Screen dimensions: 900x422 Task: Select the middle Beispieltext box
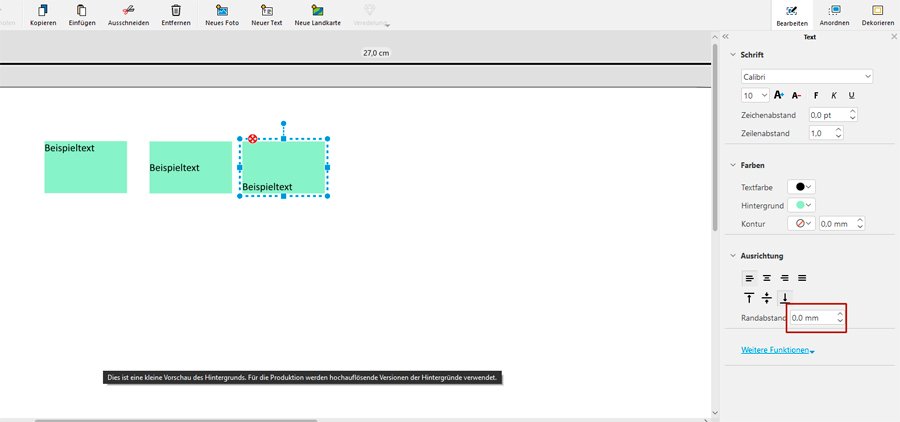[191, 167]
